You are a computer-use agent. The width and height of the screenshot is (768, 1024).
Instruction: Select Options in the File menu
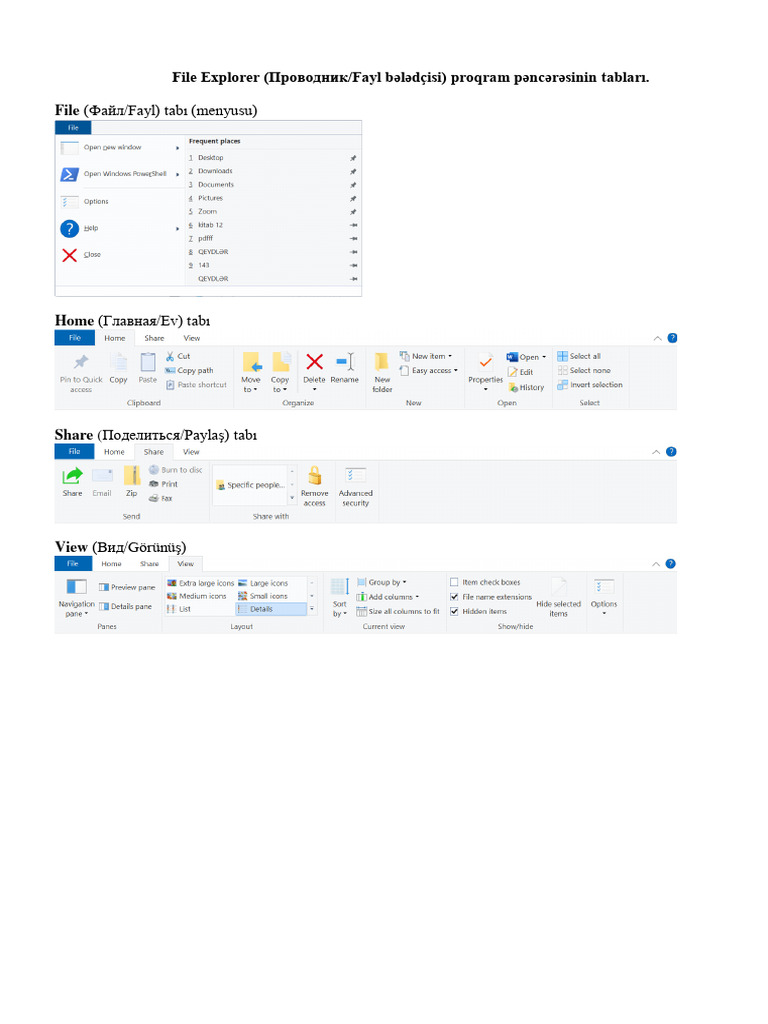96,201
